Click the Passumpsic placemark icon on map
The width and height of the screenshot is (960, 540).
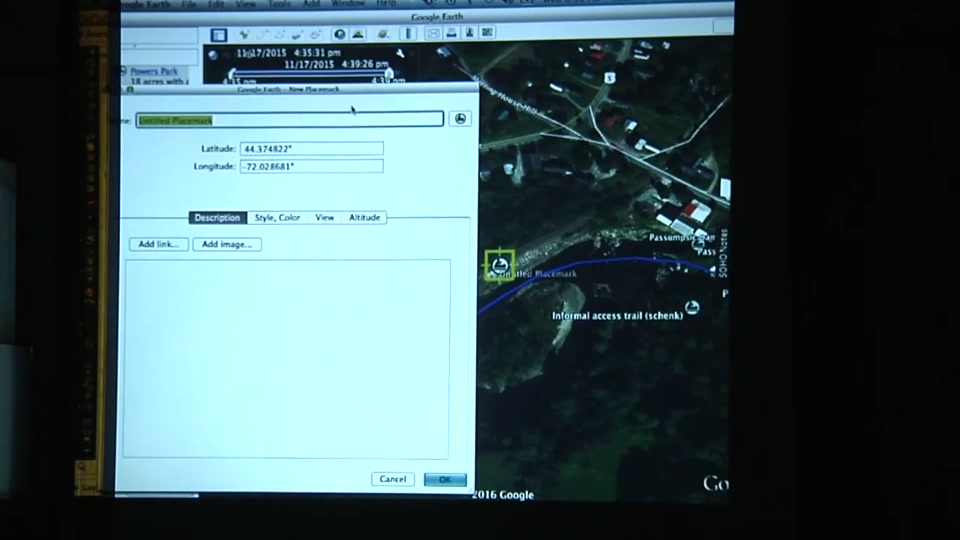click(698, 244)
